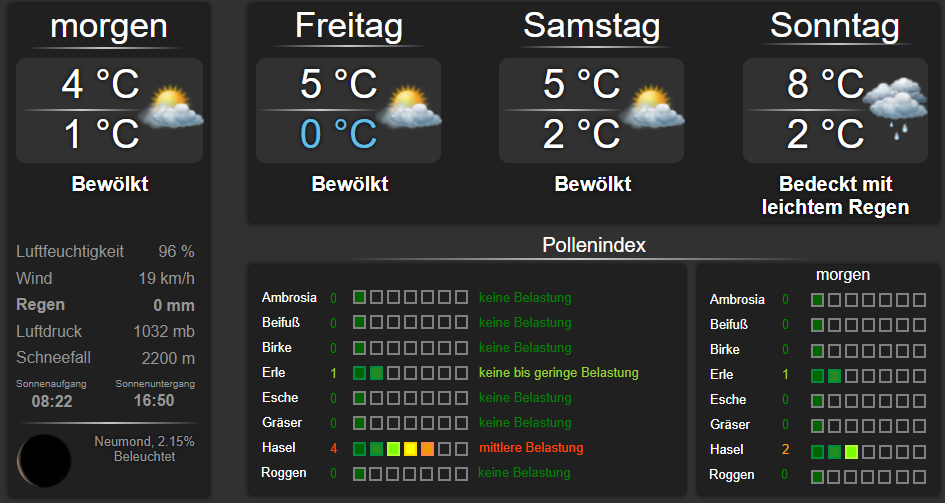This screenshot has height=503, width=945.
Task: Click the partly cloudy icon for morgen
Action: (172, 108)
